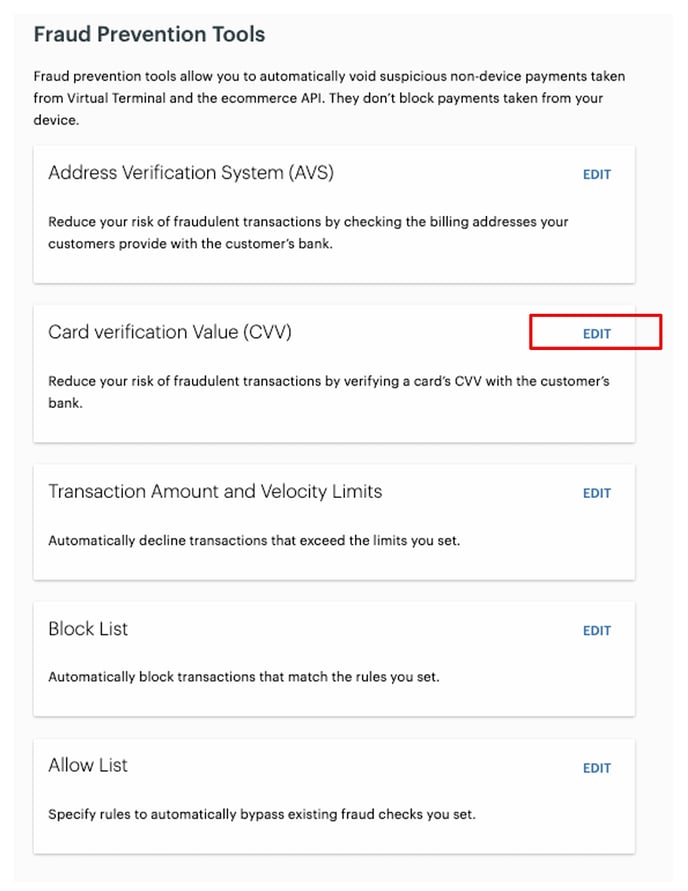The image size is (688, 891).
Task: Click the highlighted EDIT button in red box
Action: pos(596,332)
